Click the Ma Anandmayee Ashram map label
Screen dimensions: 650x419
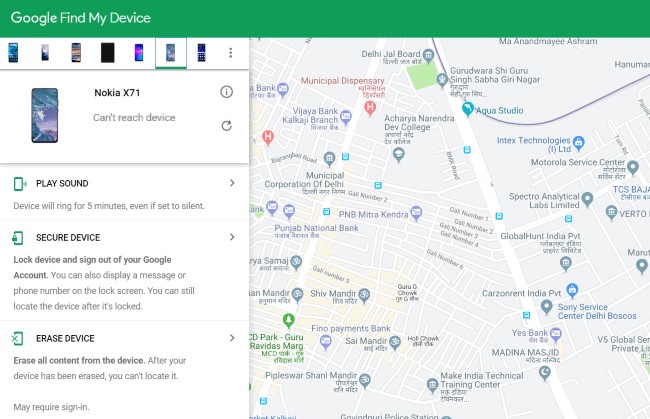tap(548, 41)
